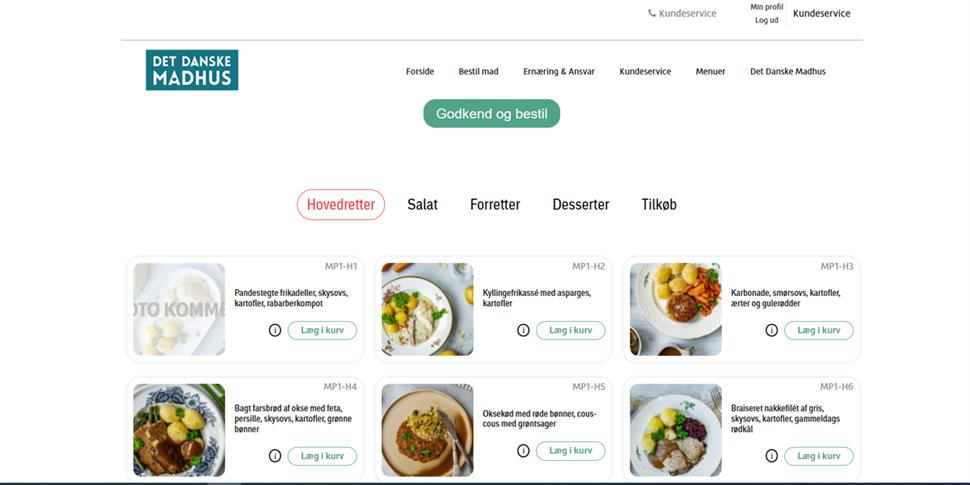Add Kyllingefrikassé to basket with Læg i kurv

click(570, 330)
